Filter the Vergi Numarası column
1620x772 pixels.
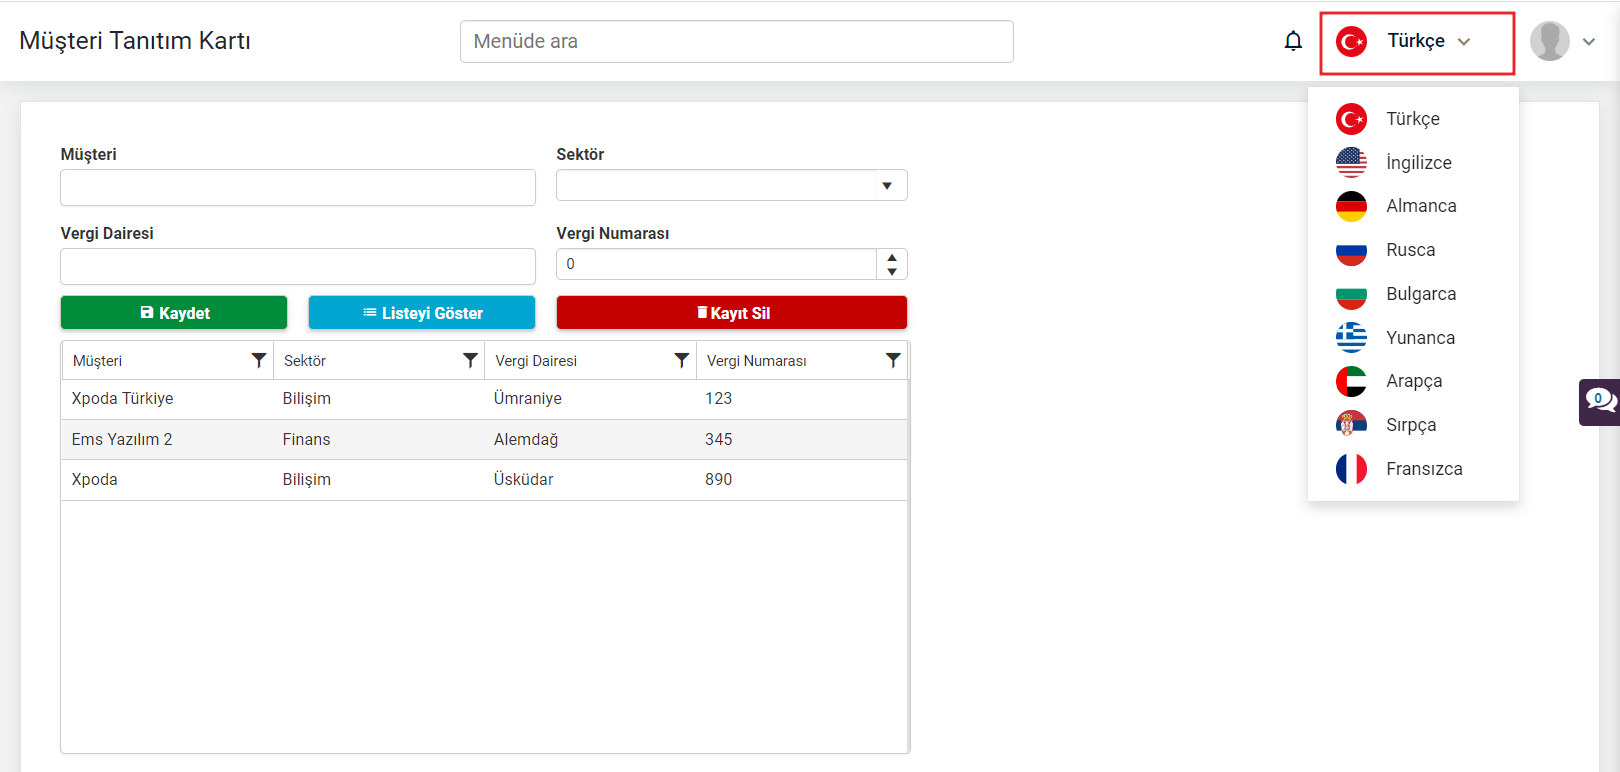tap(893, 360)
